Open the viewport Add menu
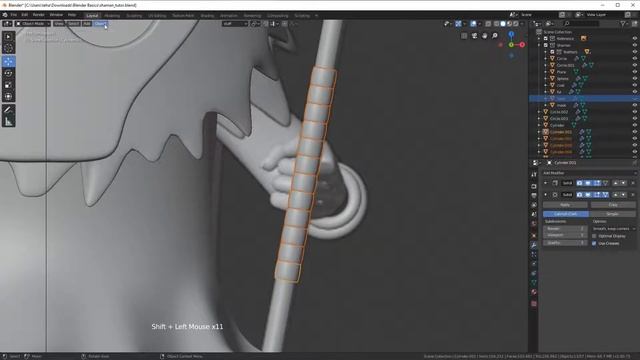Viewport: 640px width, 360px height. click(87, 24)
